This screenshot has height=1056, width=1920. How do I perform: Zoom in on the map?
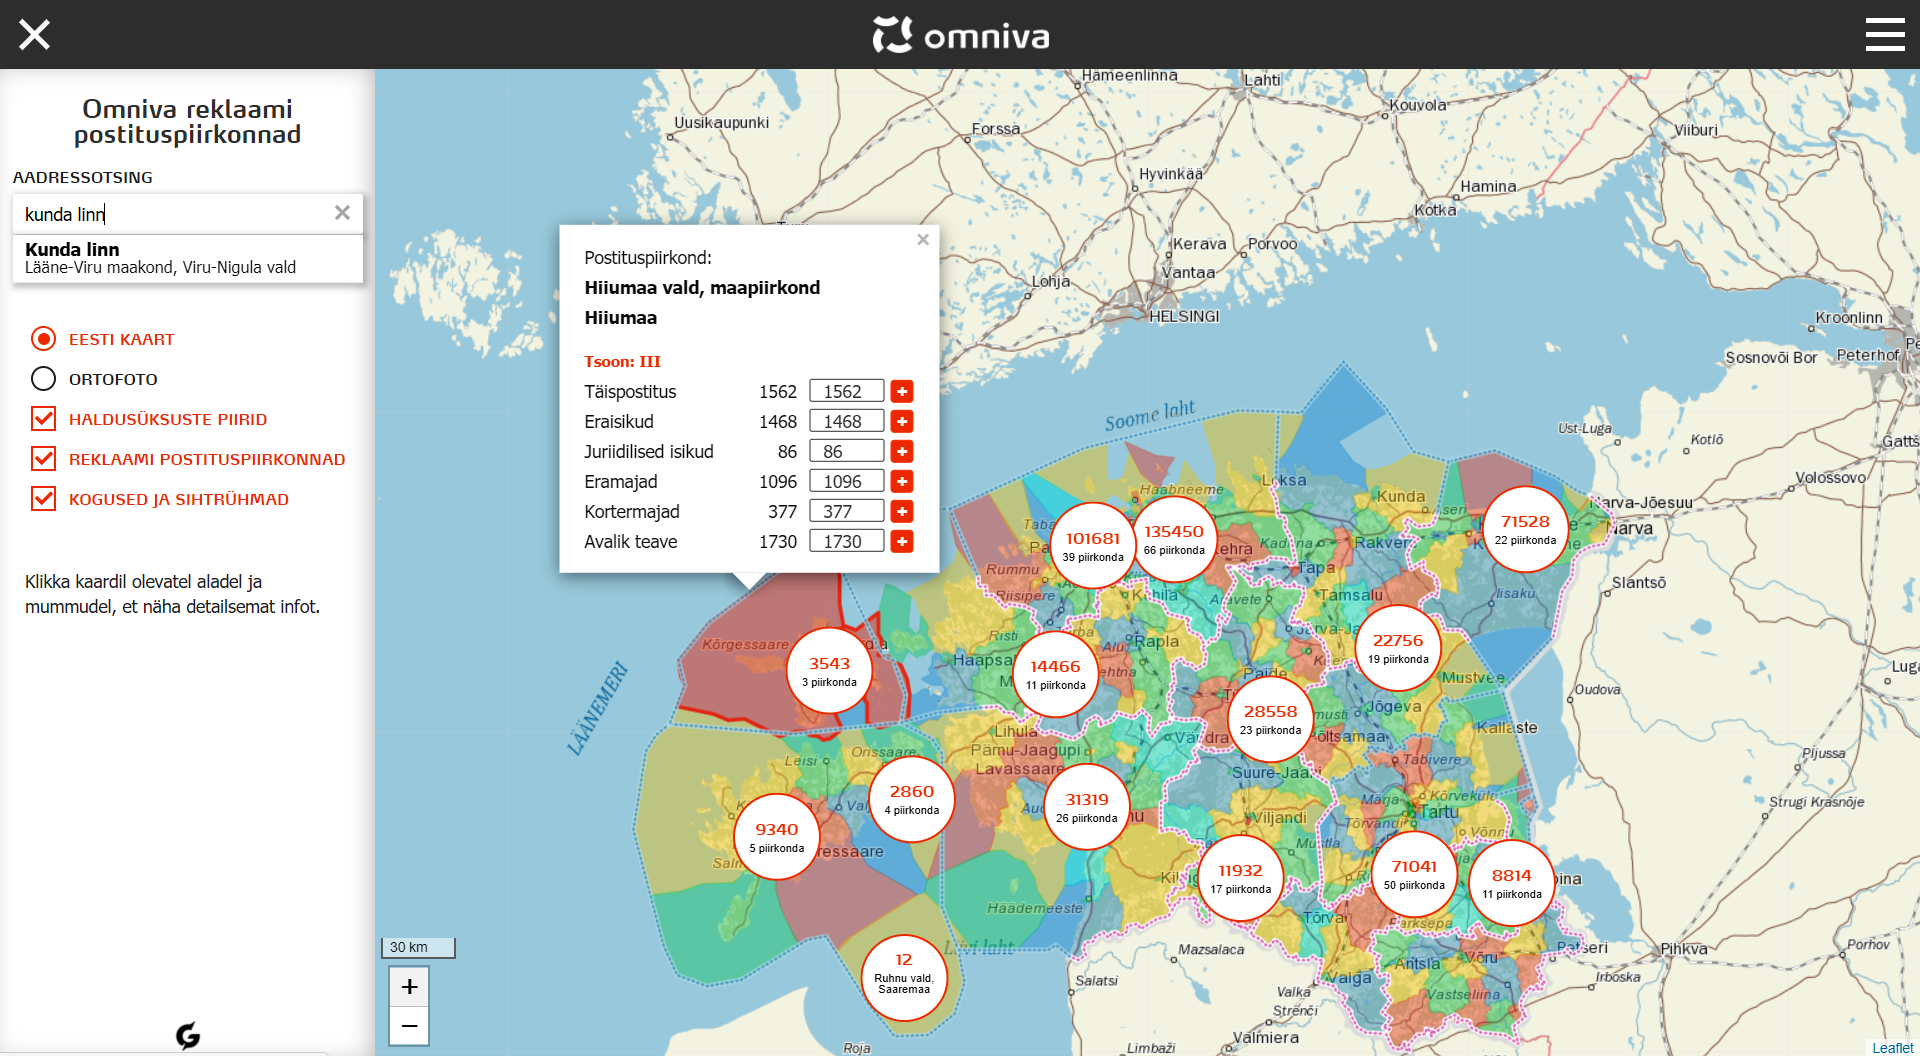[x=409, y=986]
